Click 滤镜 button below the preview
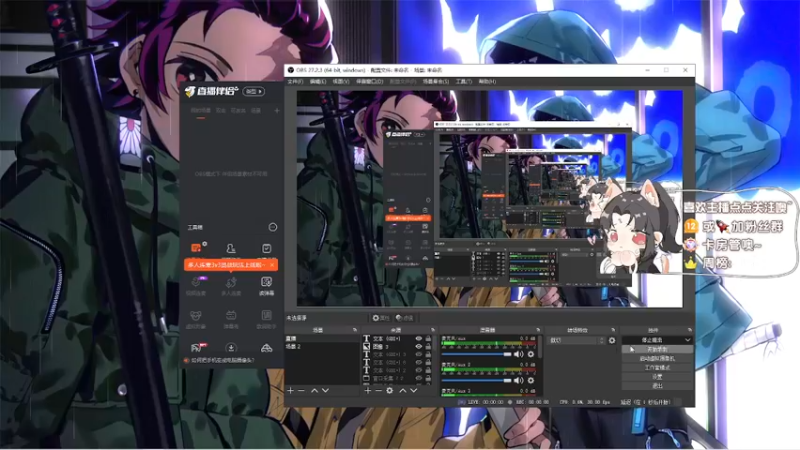The width and height of the screenshot is (800, 450). 405,318
